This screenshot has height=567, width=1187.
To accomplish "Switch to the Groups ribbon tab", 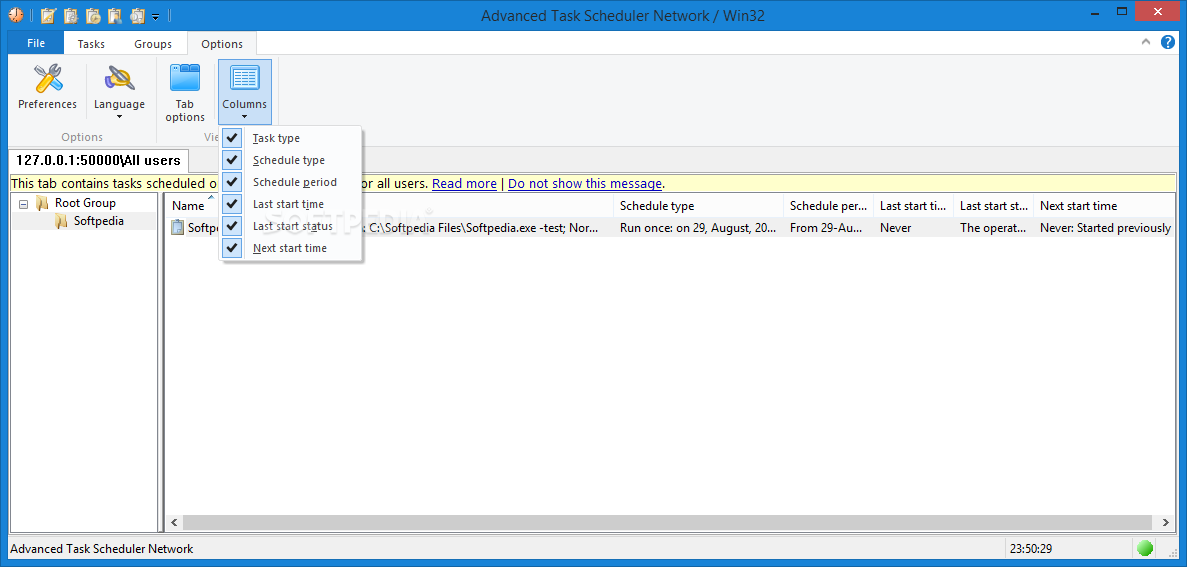I will 153,44.
